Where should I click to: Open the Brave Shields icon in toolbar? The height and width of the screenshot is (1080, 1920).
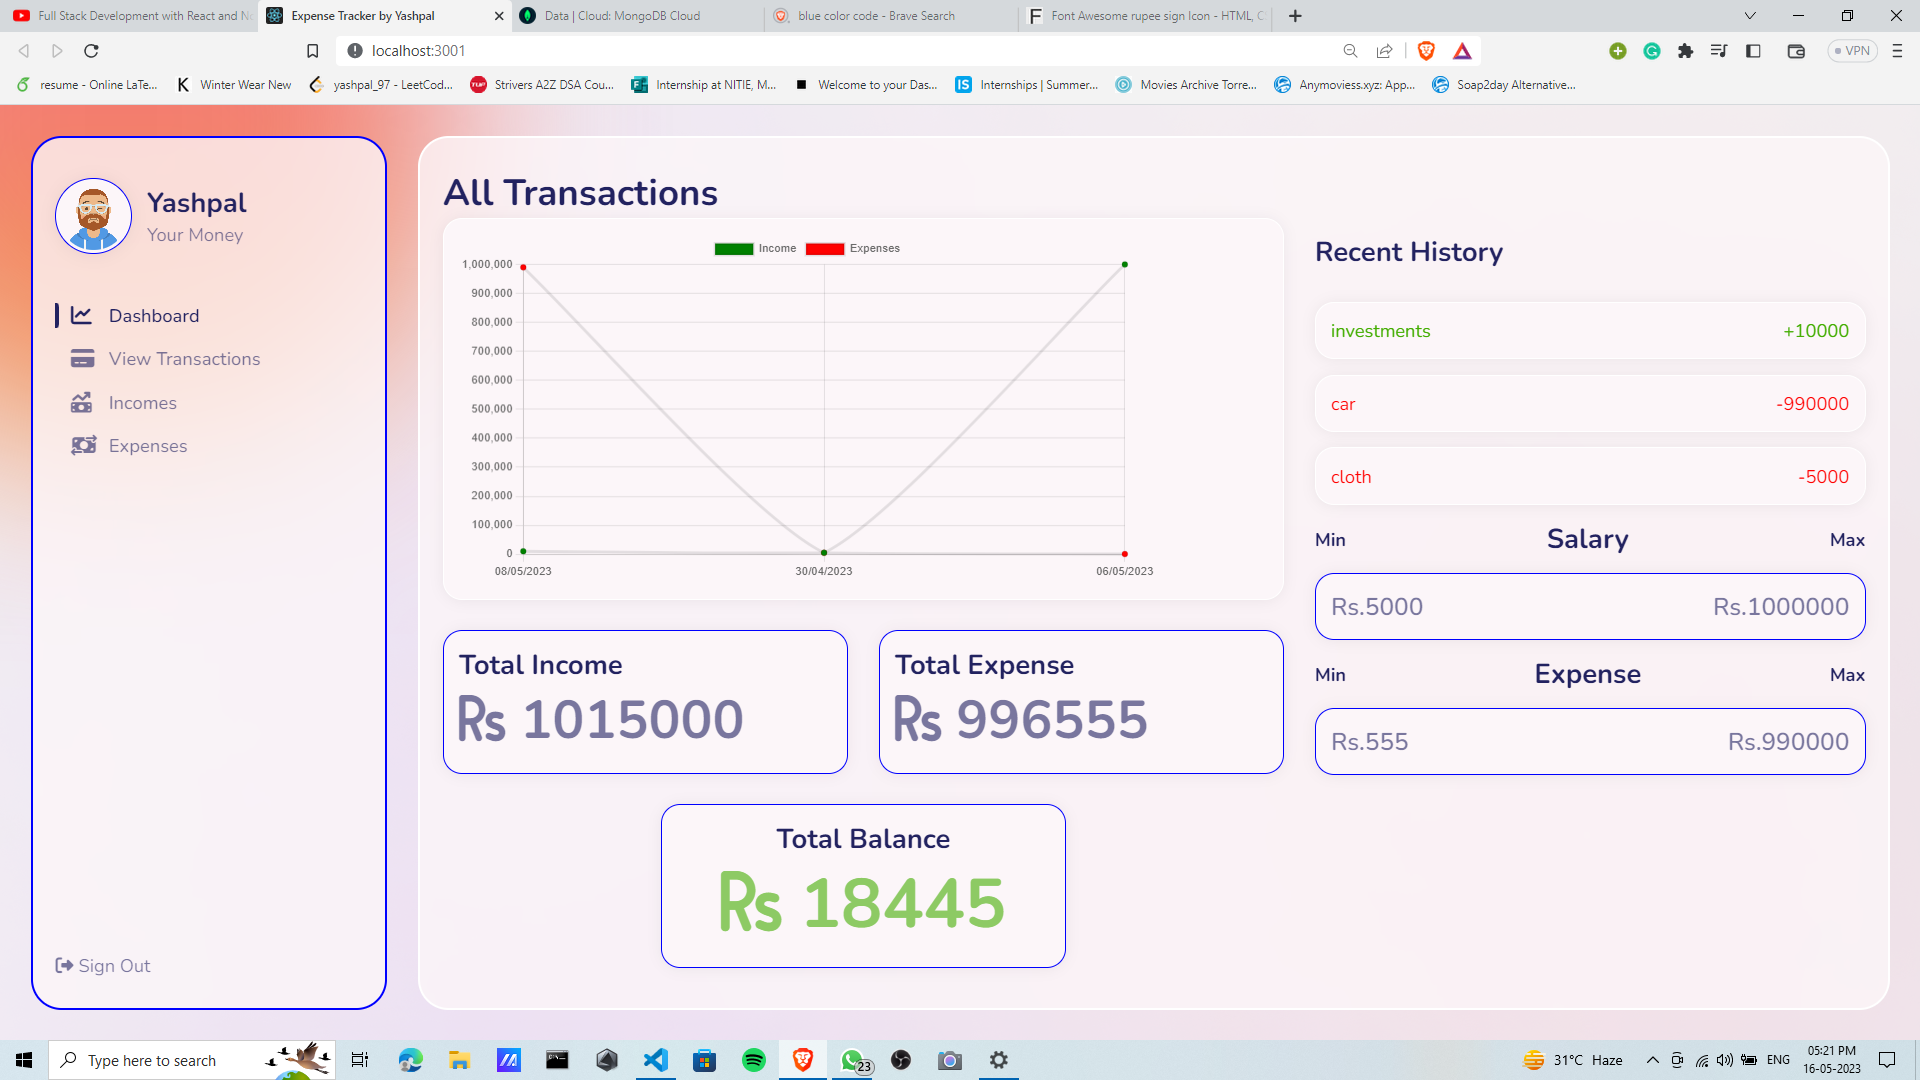(1426, 50)
